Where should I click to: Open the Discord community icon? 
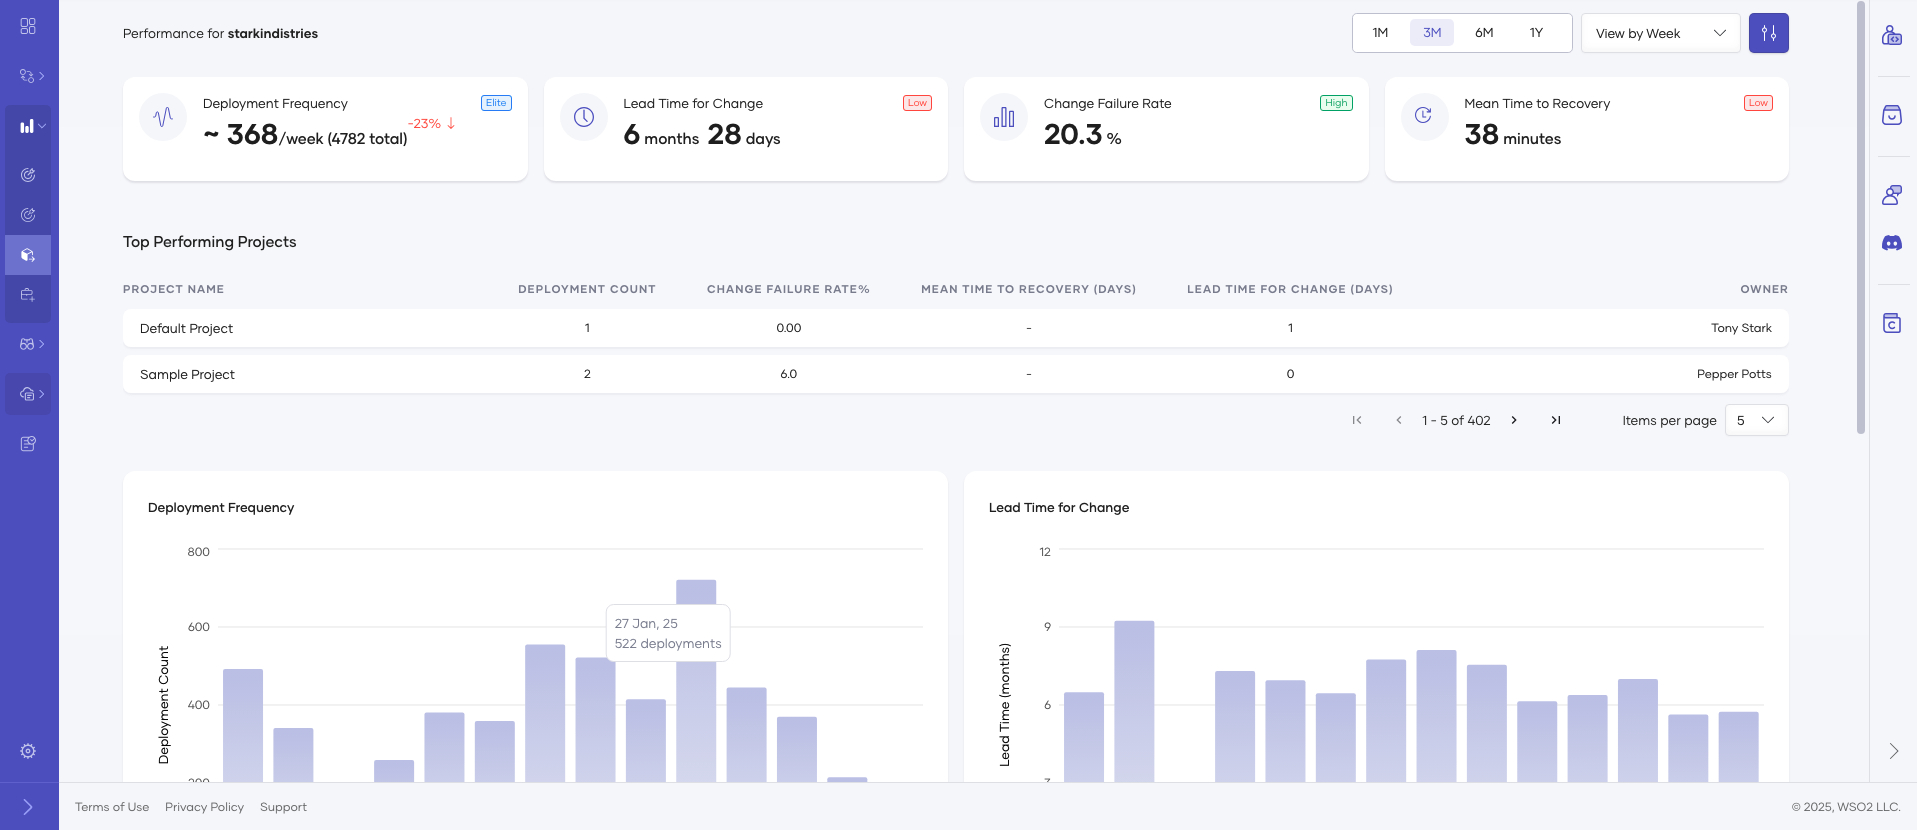tap(1891, 243)
